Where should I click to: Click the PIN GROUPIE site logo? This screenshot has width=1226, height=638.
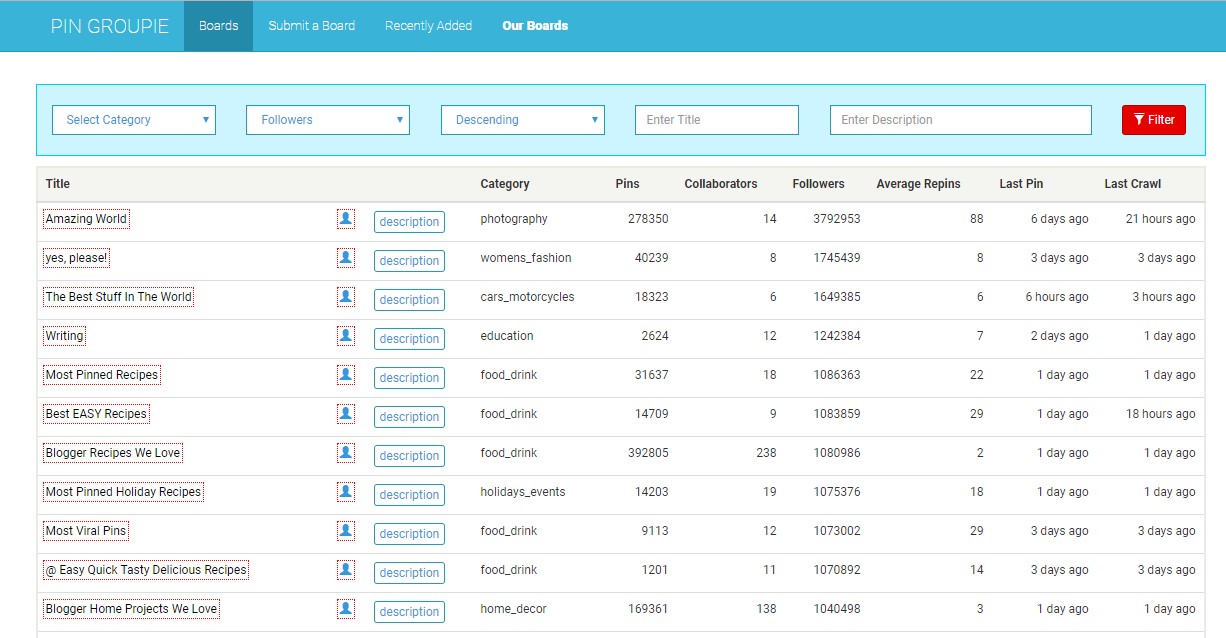[110, 26]
